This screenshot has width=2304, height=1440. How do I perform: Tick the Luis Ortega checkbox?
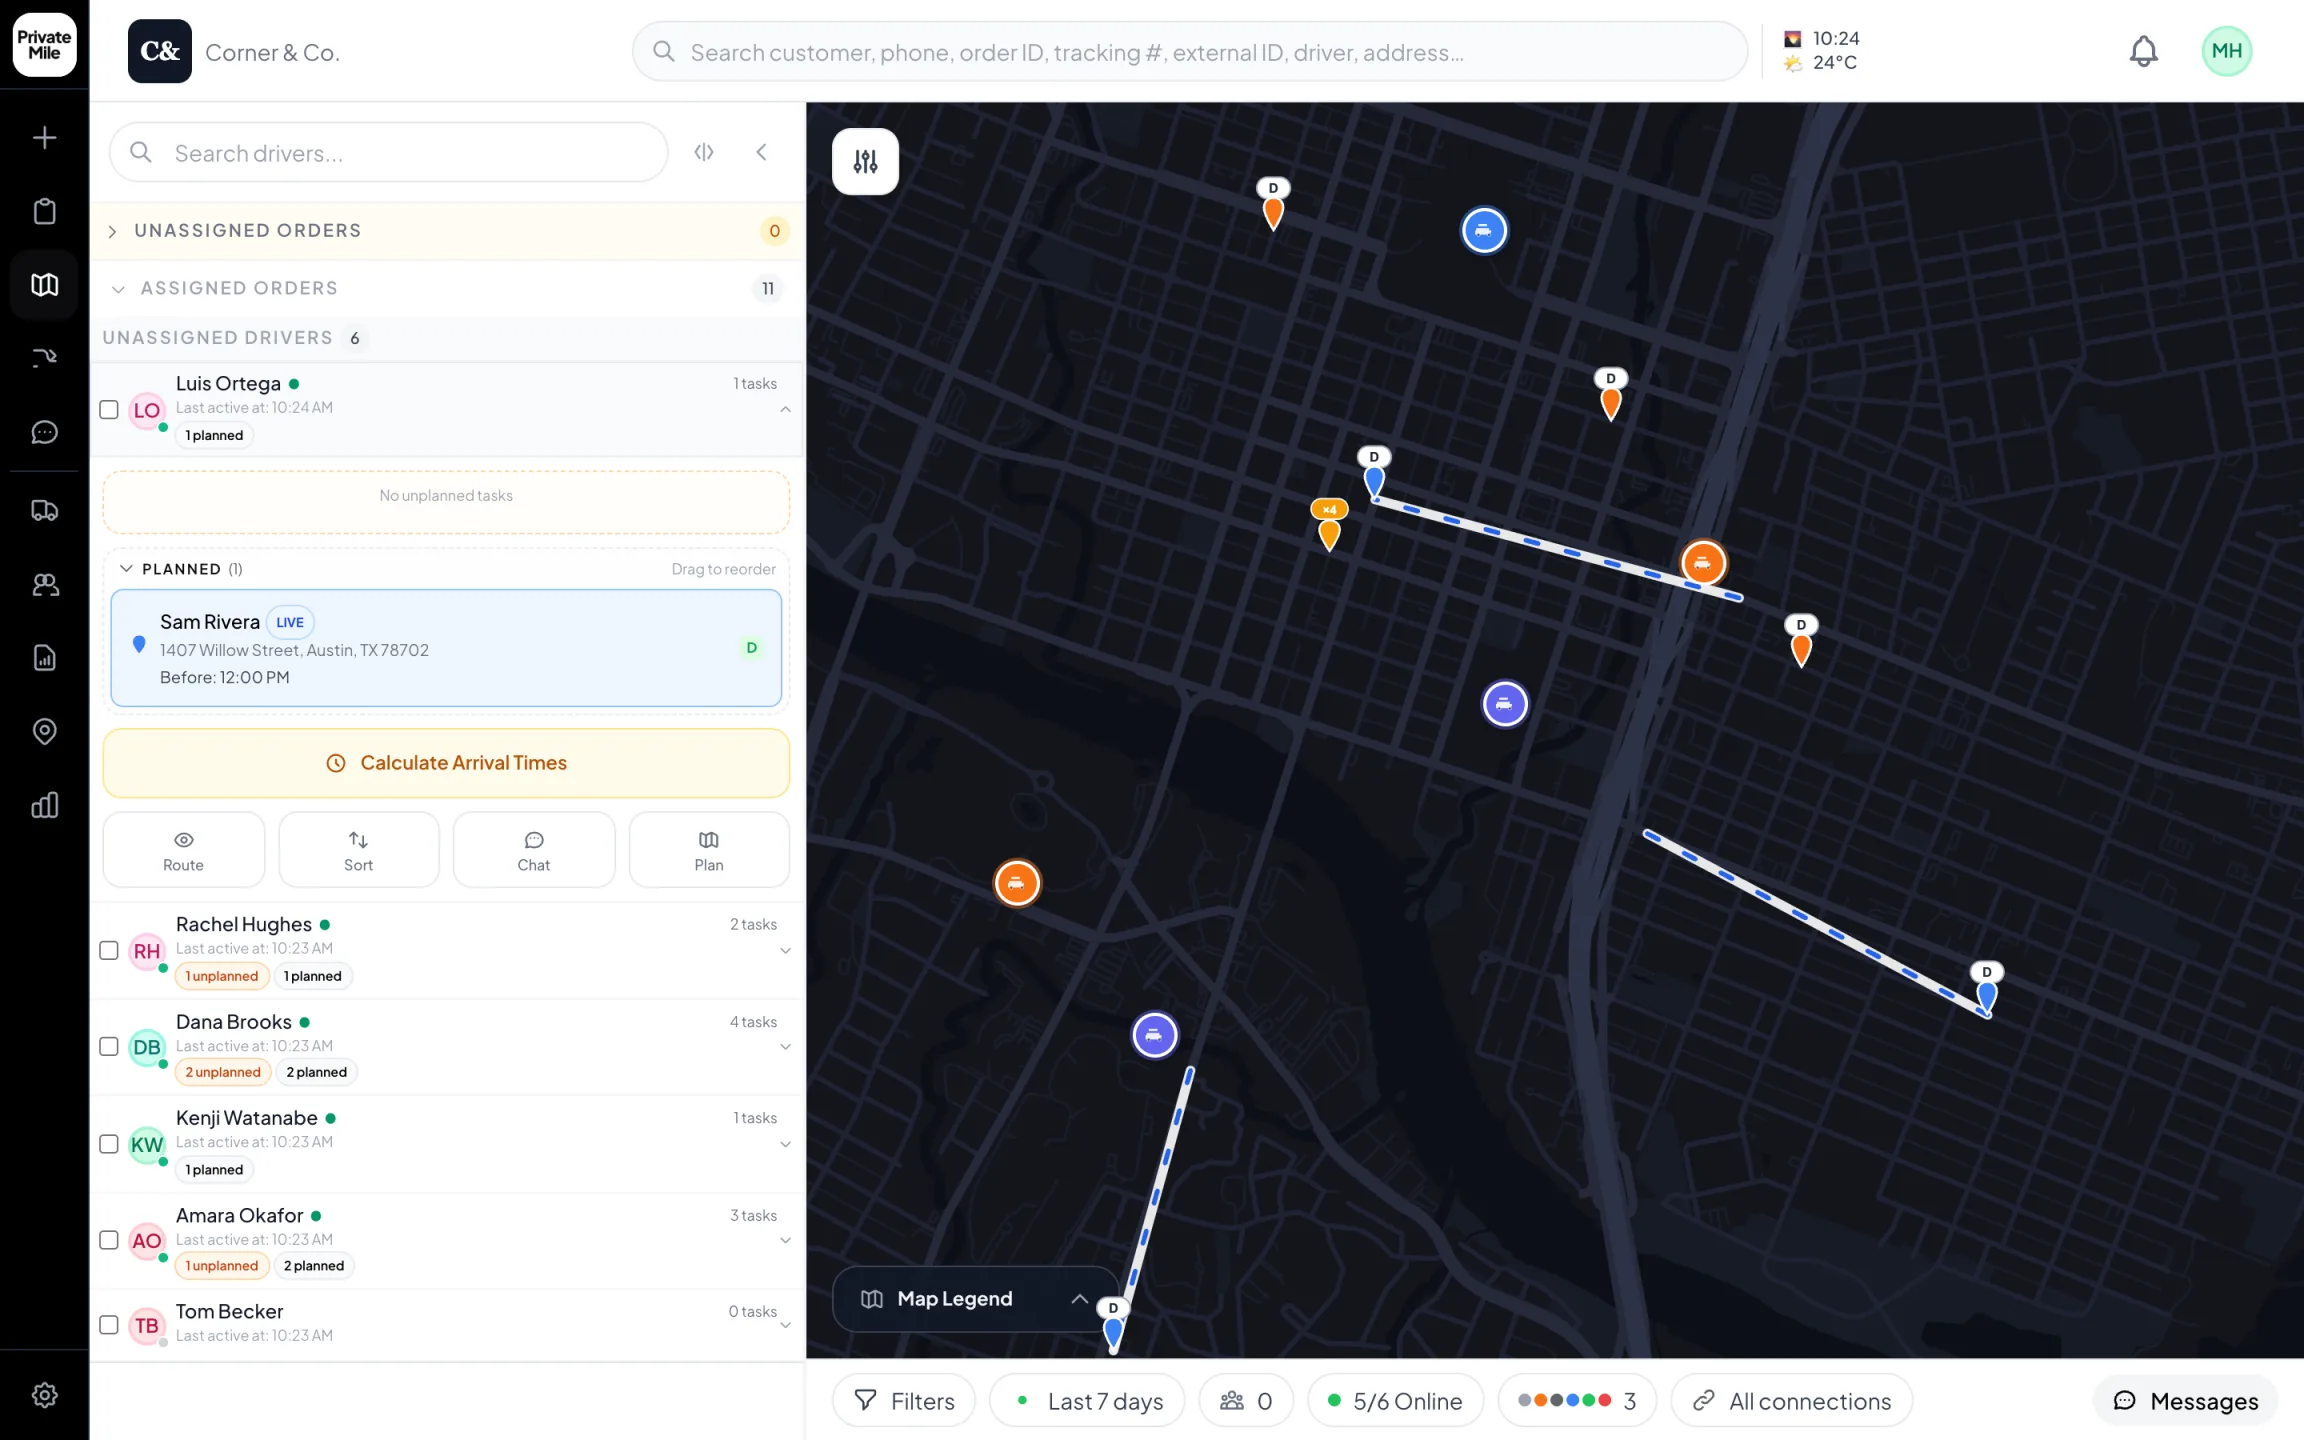coord(109,410)
